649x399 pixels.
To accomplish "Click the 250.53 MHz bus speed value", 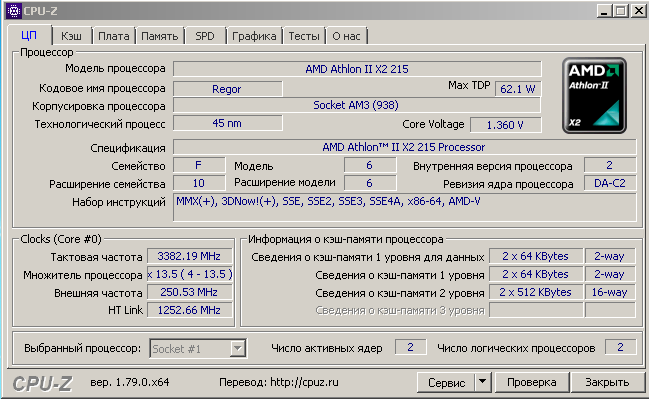I will [x=190, y=292].
